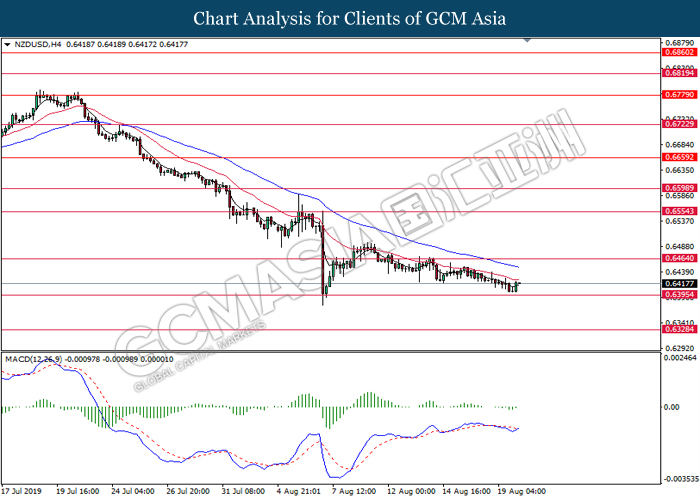Image resolution: width=700 pixels, height=500 pixels.
Task: Click the 0.65860 price scale value
Action: [x=680, y=196]
